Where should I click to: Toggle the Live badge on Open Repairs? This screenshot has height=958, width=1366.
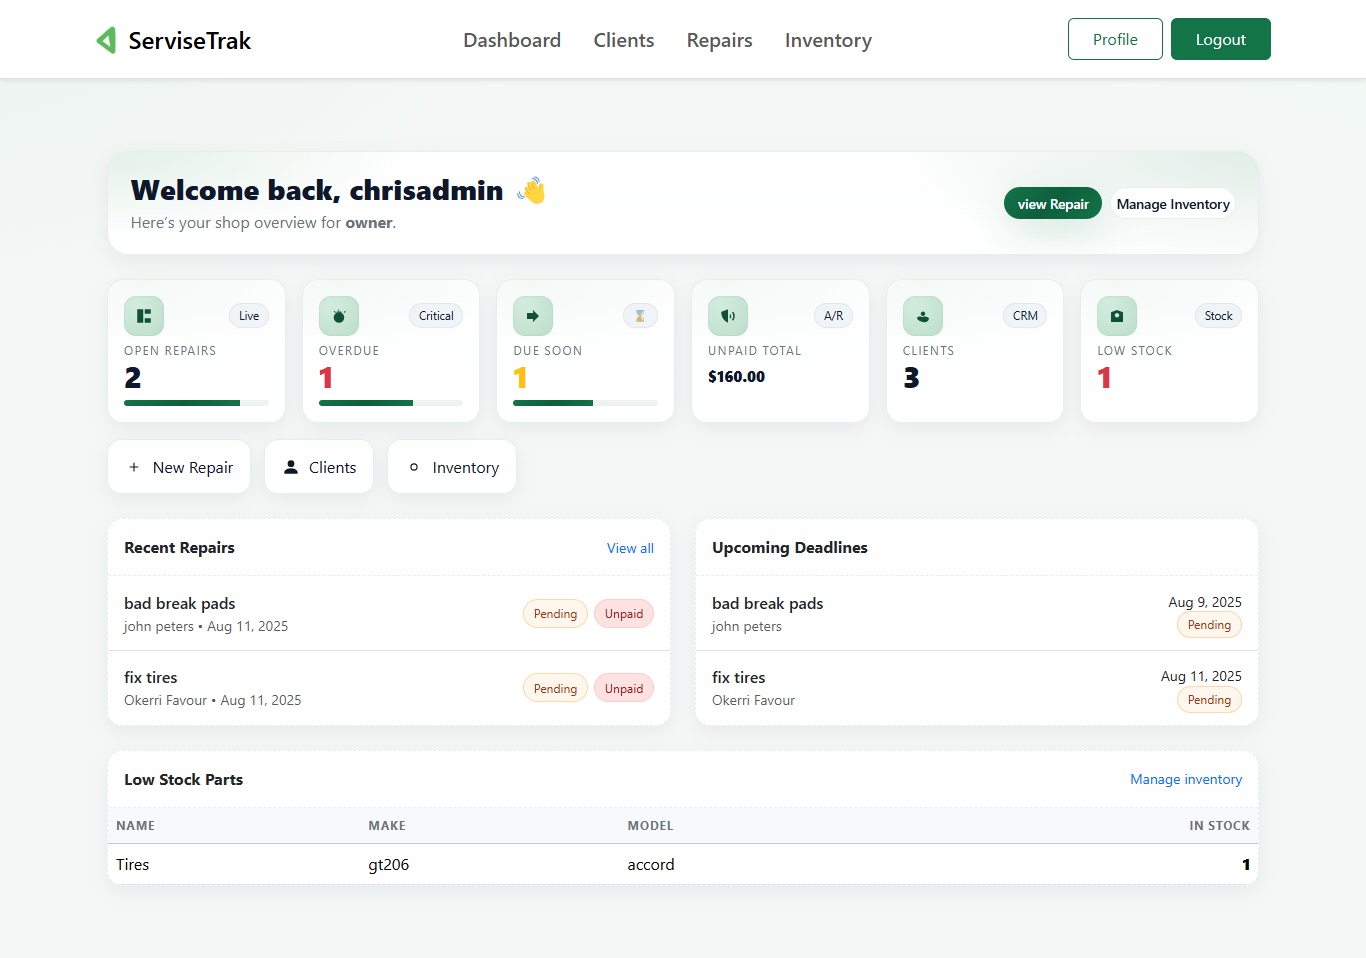(x=248, y=315)
